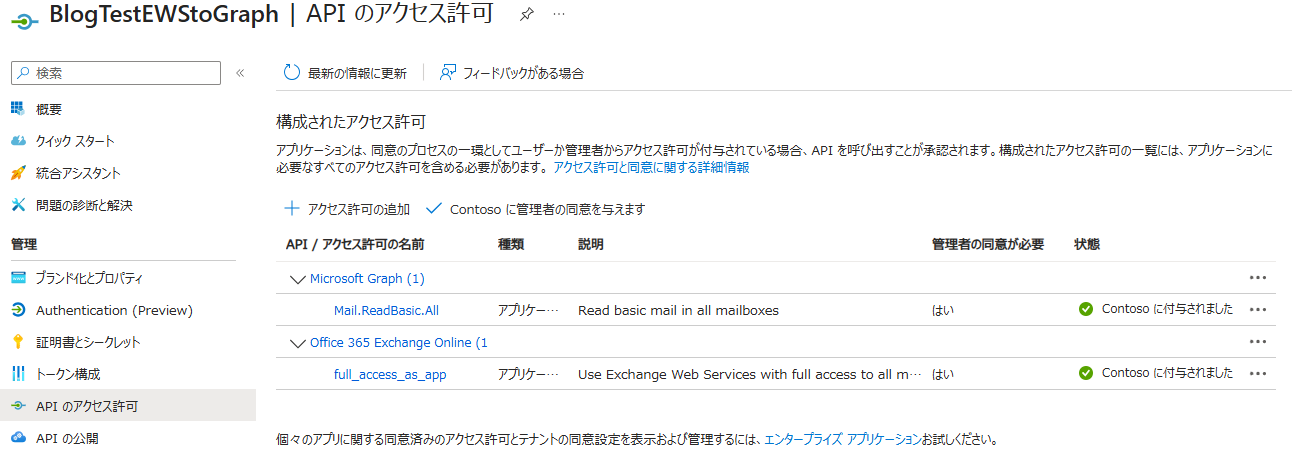Image resolution: width=1292 pixels, height=458 pixels.
Task: Click the API / アクセス許可の名前 column header
Action: 355,244
